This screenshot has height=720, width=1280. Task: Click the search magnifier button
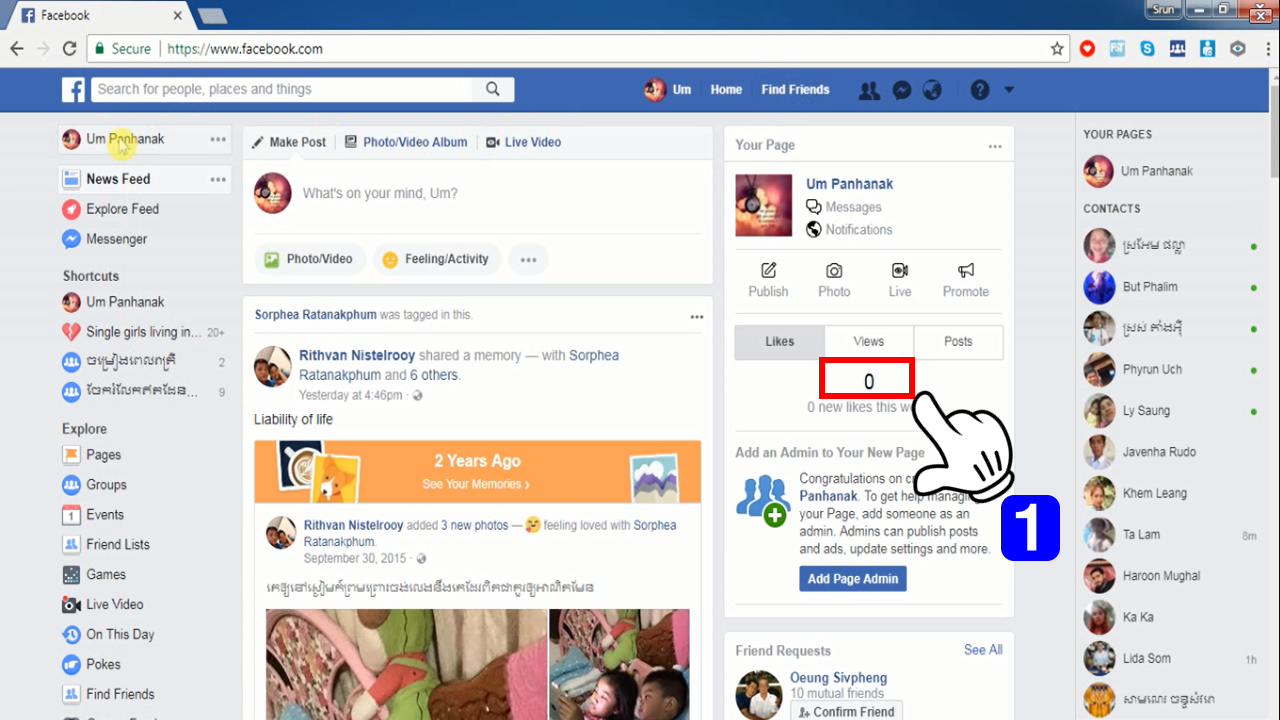tap(493, 89)
